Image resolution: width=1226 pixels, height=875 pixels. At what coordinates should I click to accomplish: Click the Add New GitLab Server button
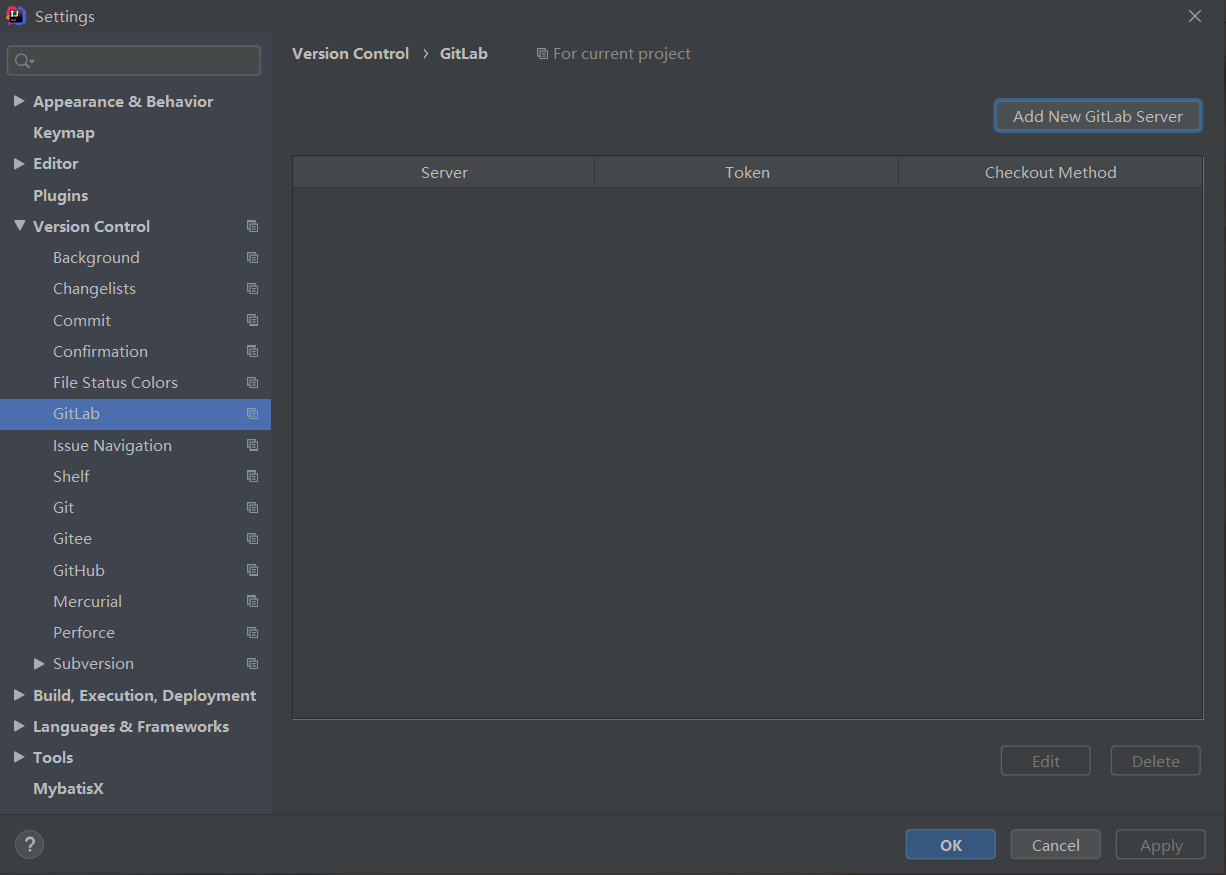click(1098, 116)
